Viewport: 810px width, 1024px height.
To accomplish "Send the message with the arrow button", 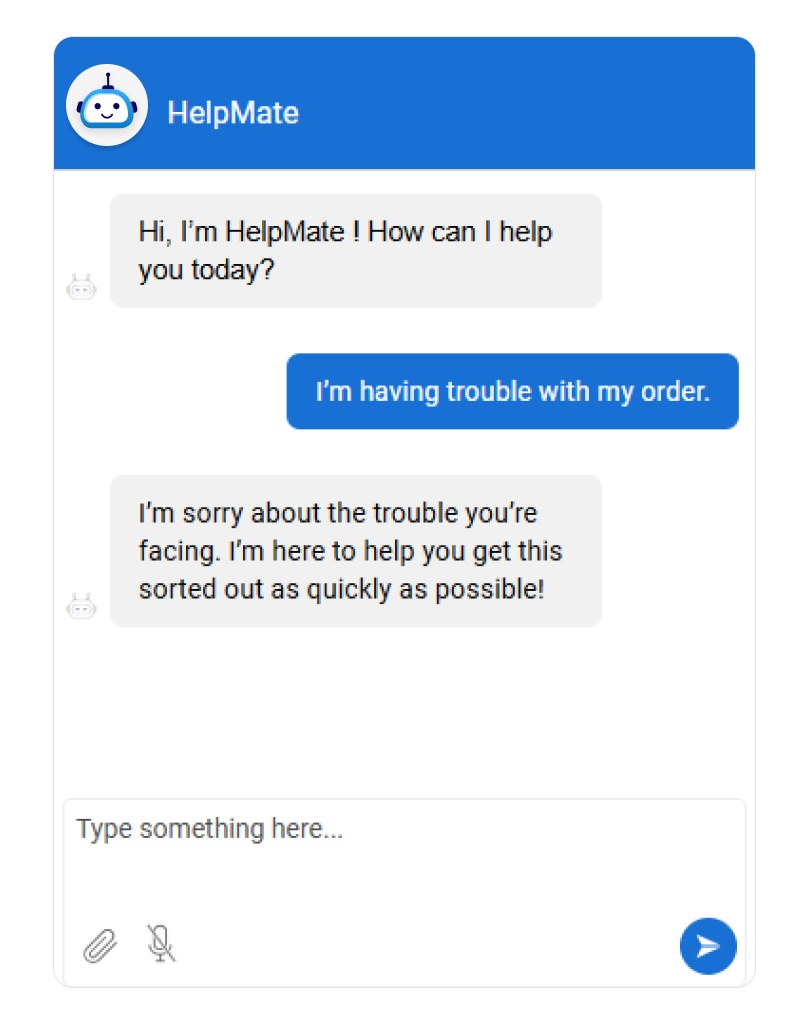I will click(708, 945).
